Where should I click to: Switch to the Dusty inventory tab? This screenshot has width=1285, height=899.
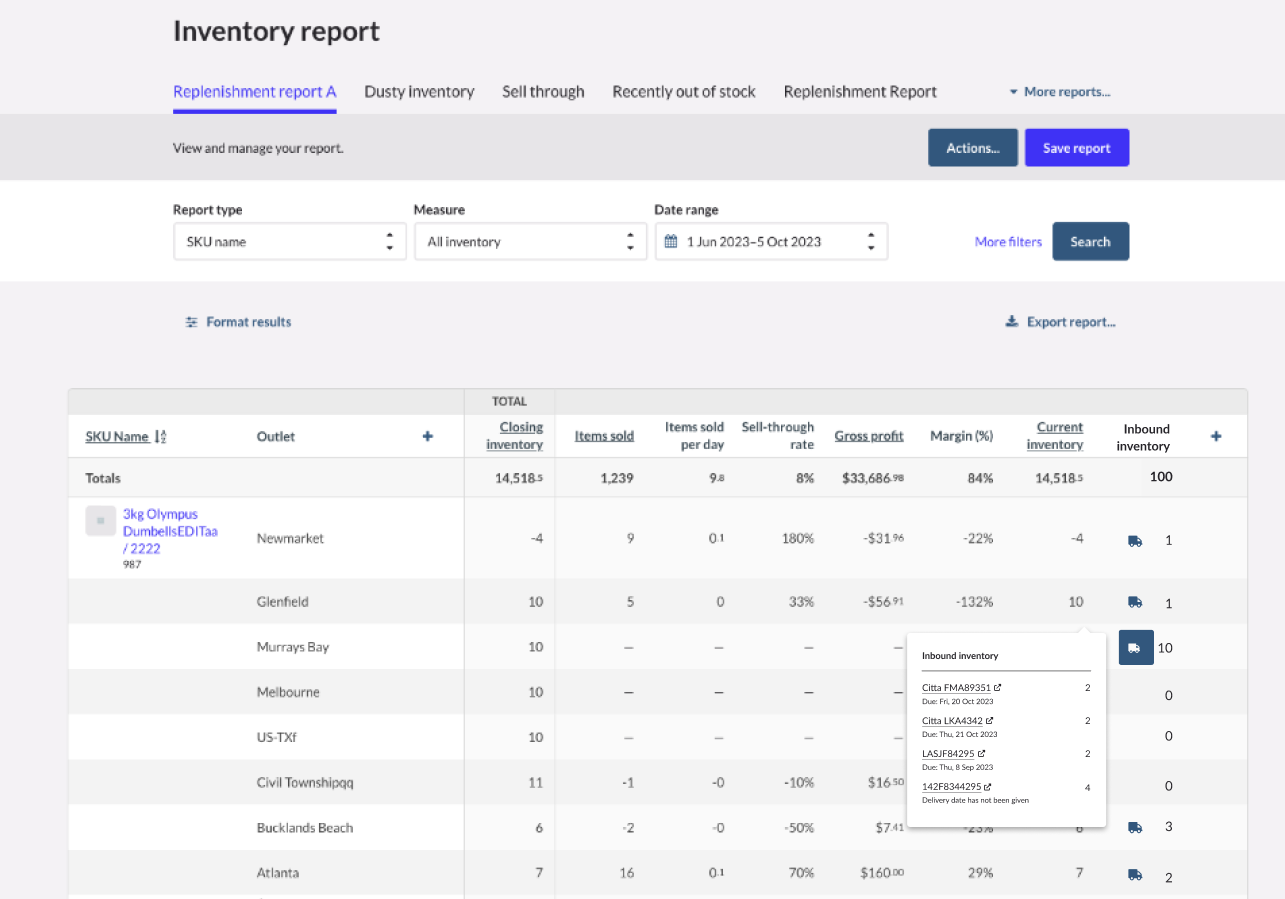click(419, 91)
